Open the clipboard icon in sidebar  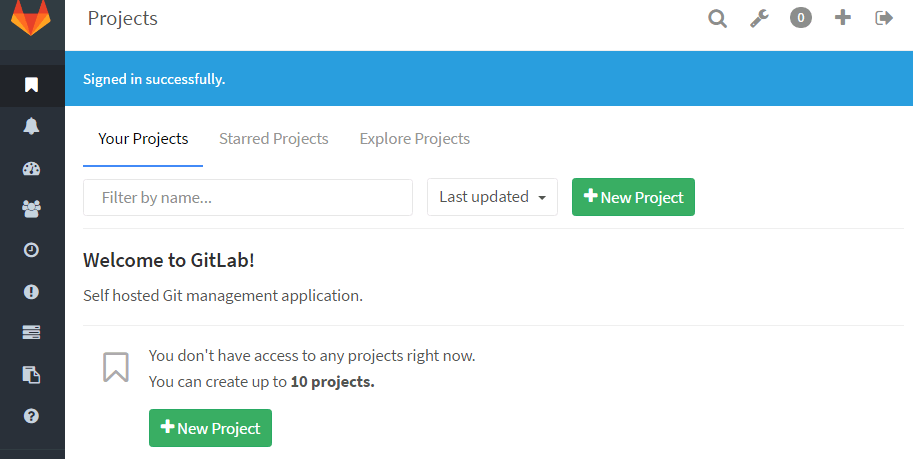[x=31, y=374]
